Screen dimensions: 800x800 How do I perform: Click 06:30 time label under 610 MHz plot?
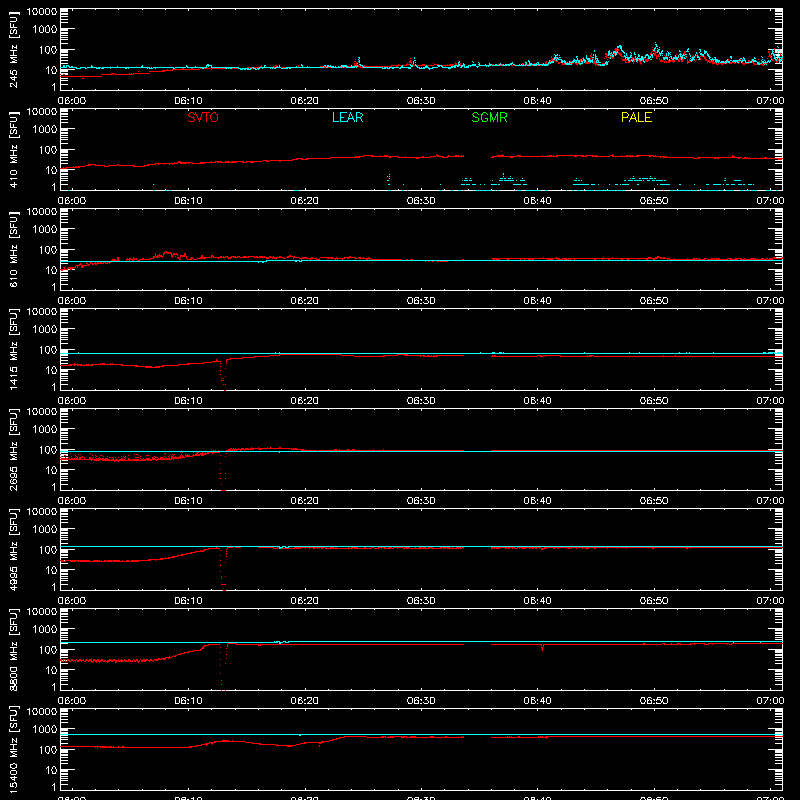pos(421,301)
